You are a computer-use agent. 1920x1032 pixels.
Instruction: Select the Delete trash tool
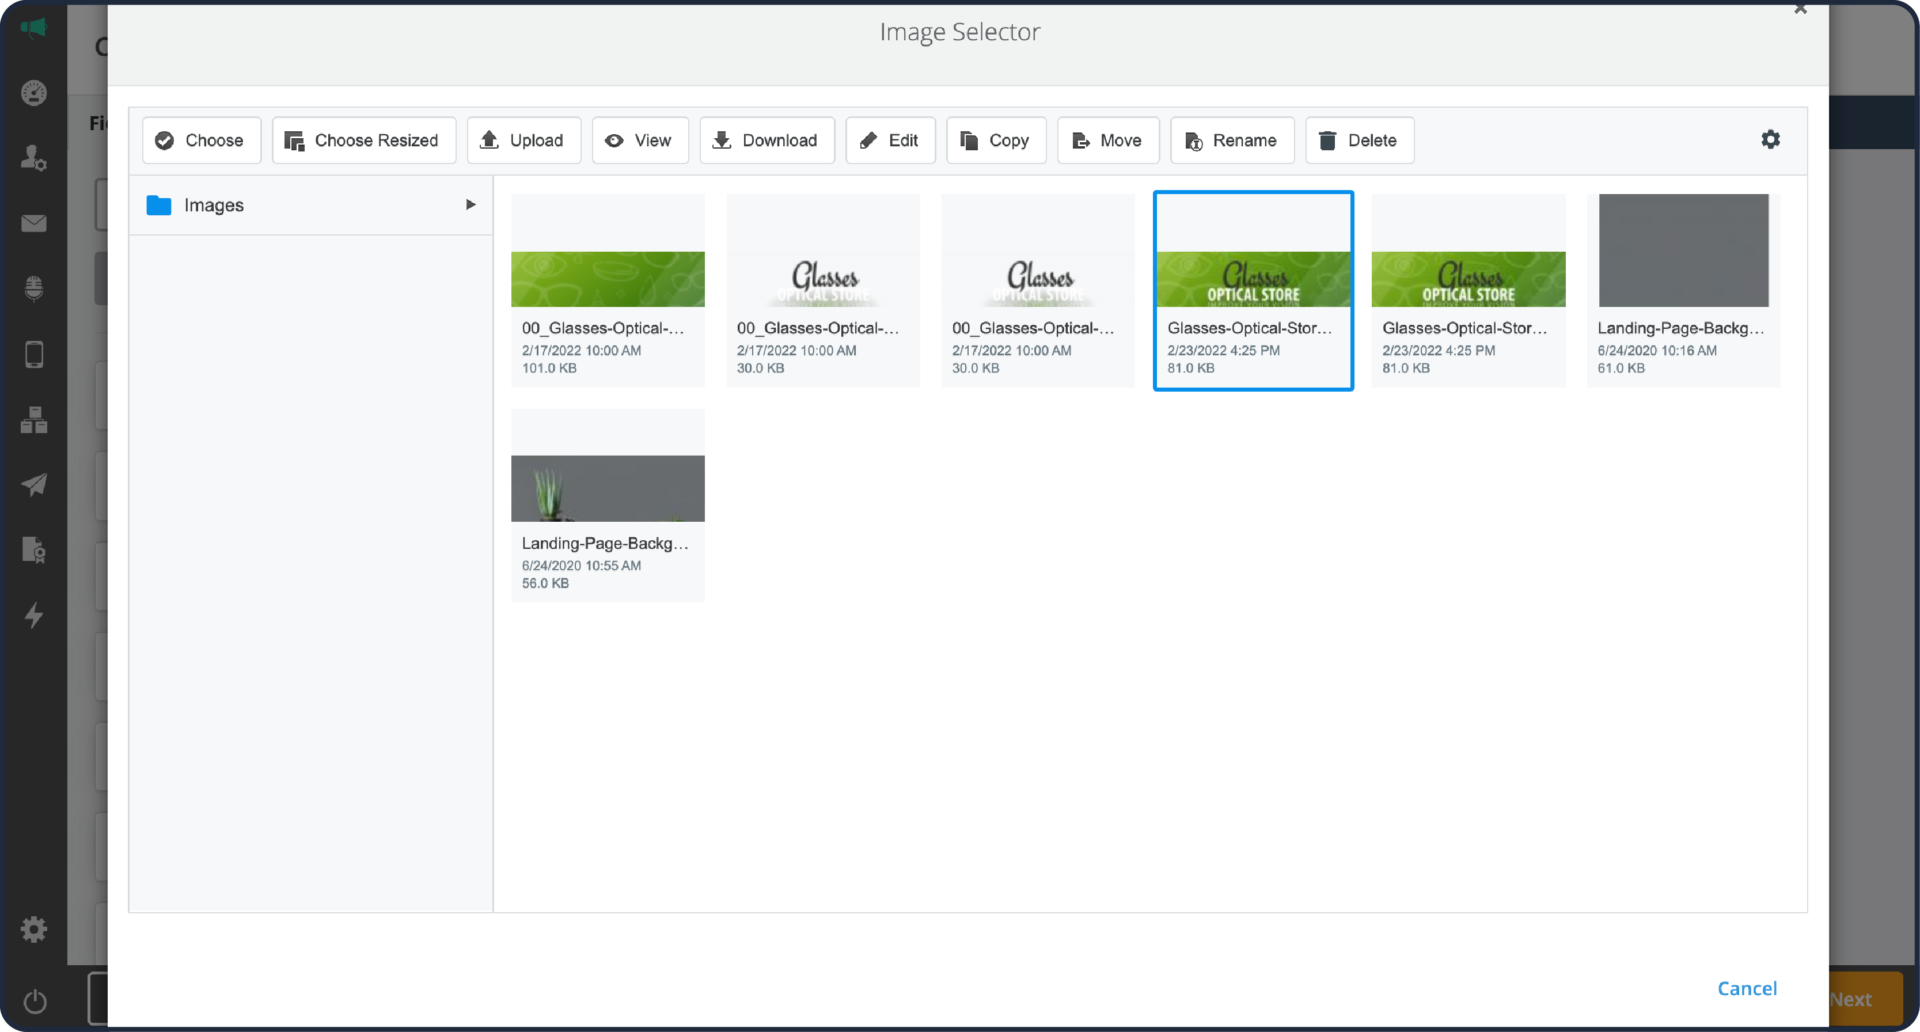[1359, 140]
